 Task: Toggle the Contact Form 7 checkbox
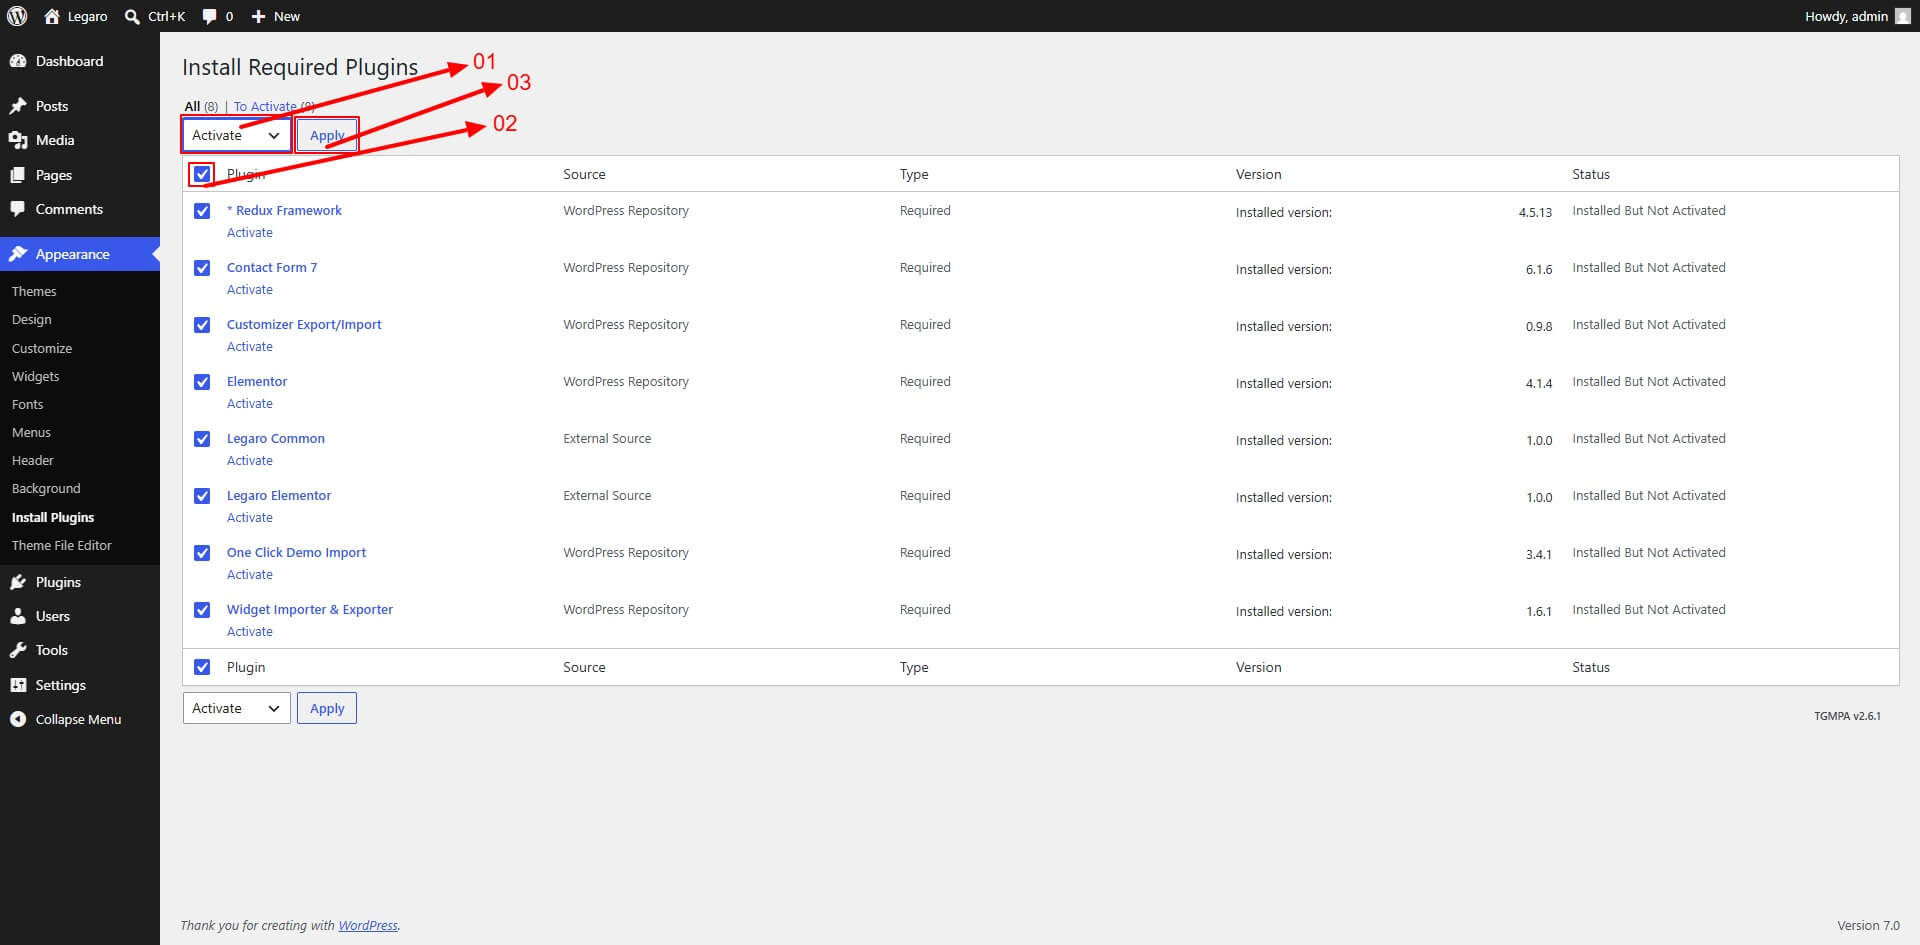pyautogui.click(x=202, y=268)
